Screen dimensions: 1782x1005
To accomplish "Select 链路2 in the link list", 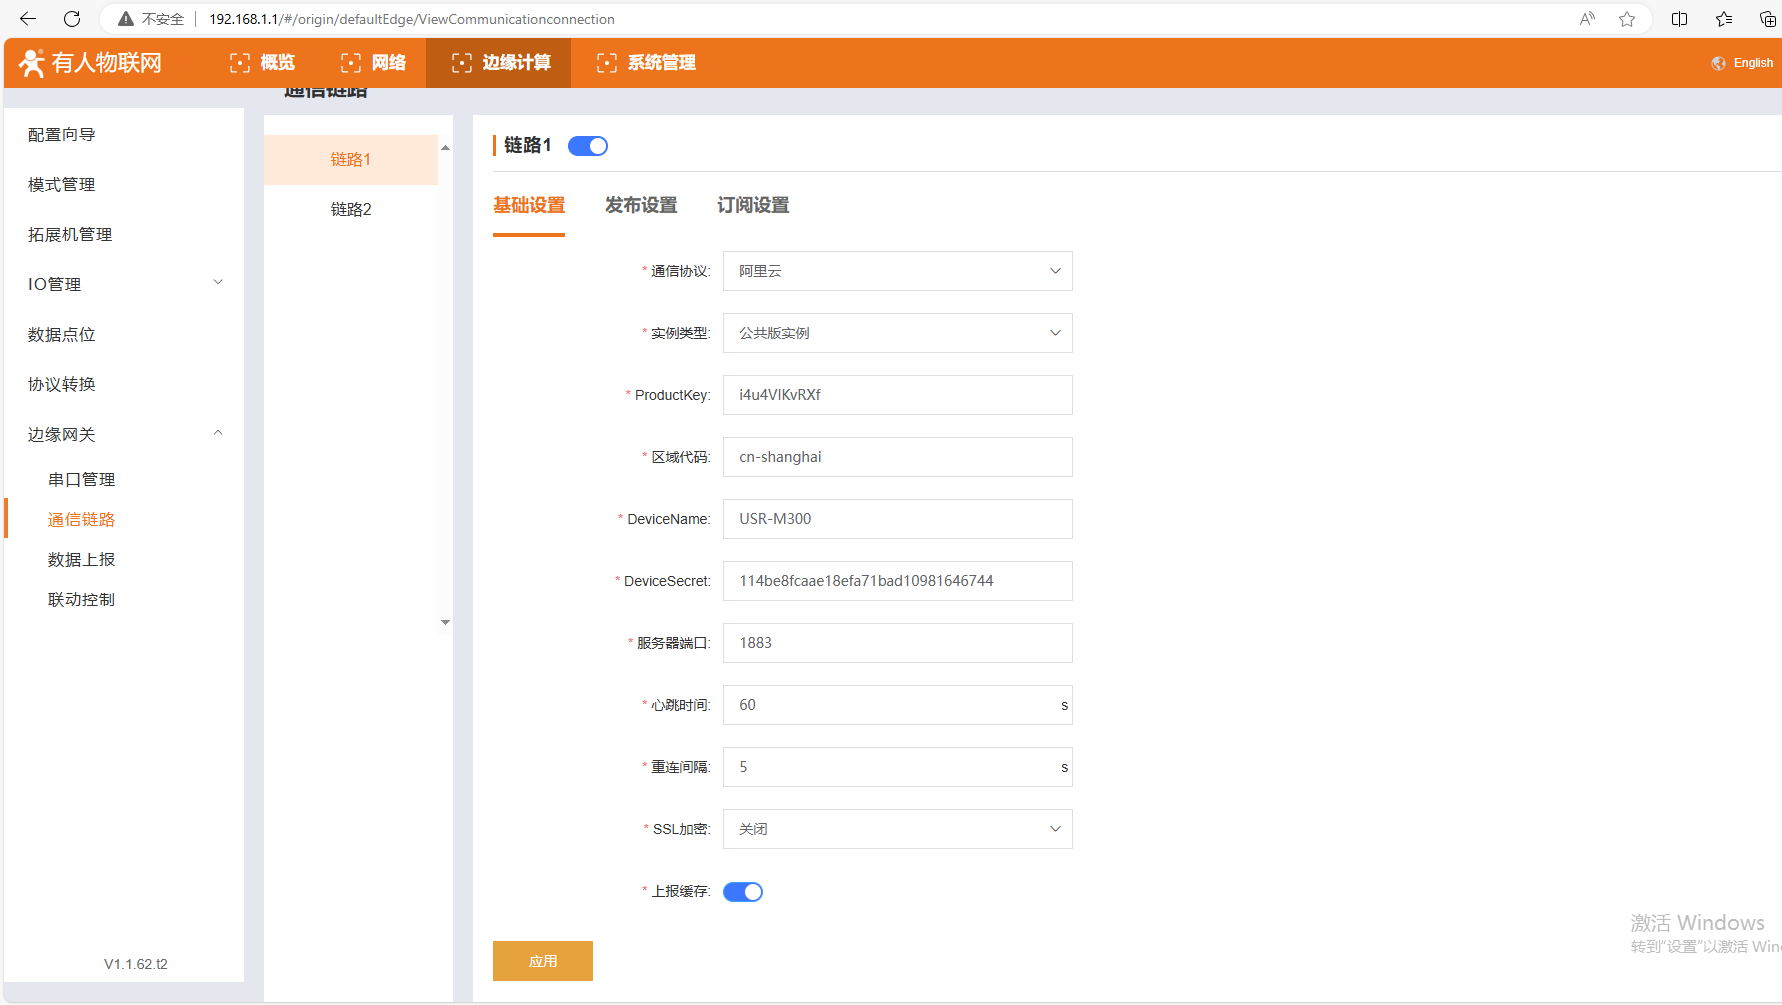I will coord(351,209).
